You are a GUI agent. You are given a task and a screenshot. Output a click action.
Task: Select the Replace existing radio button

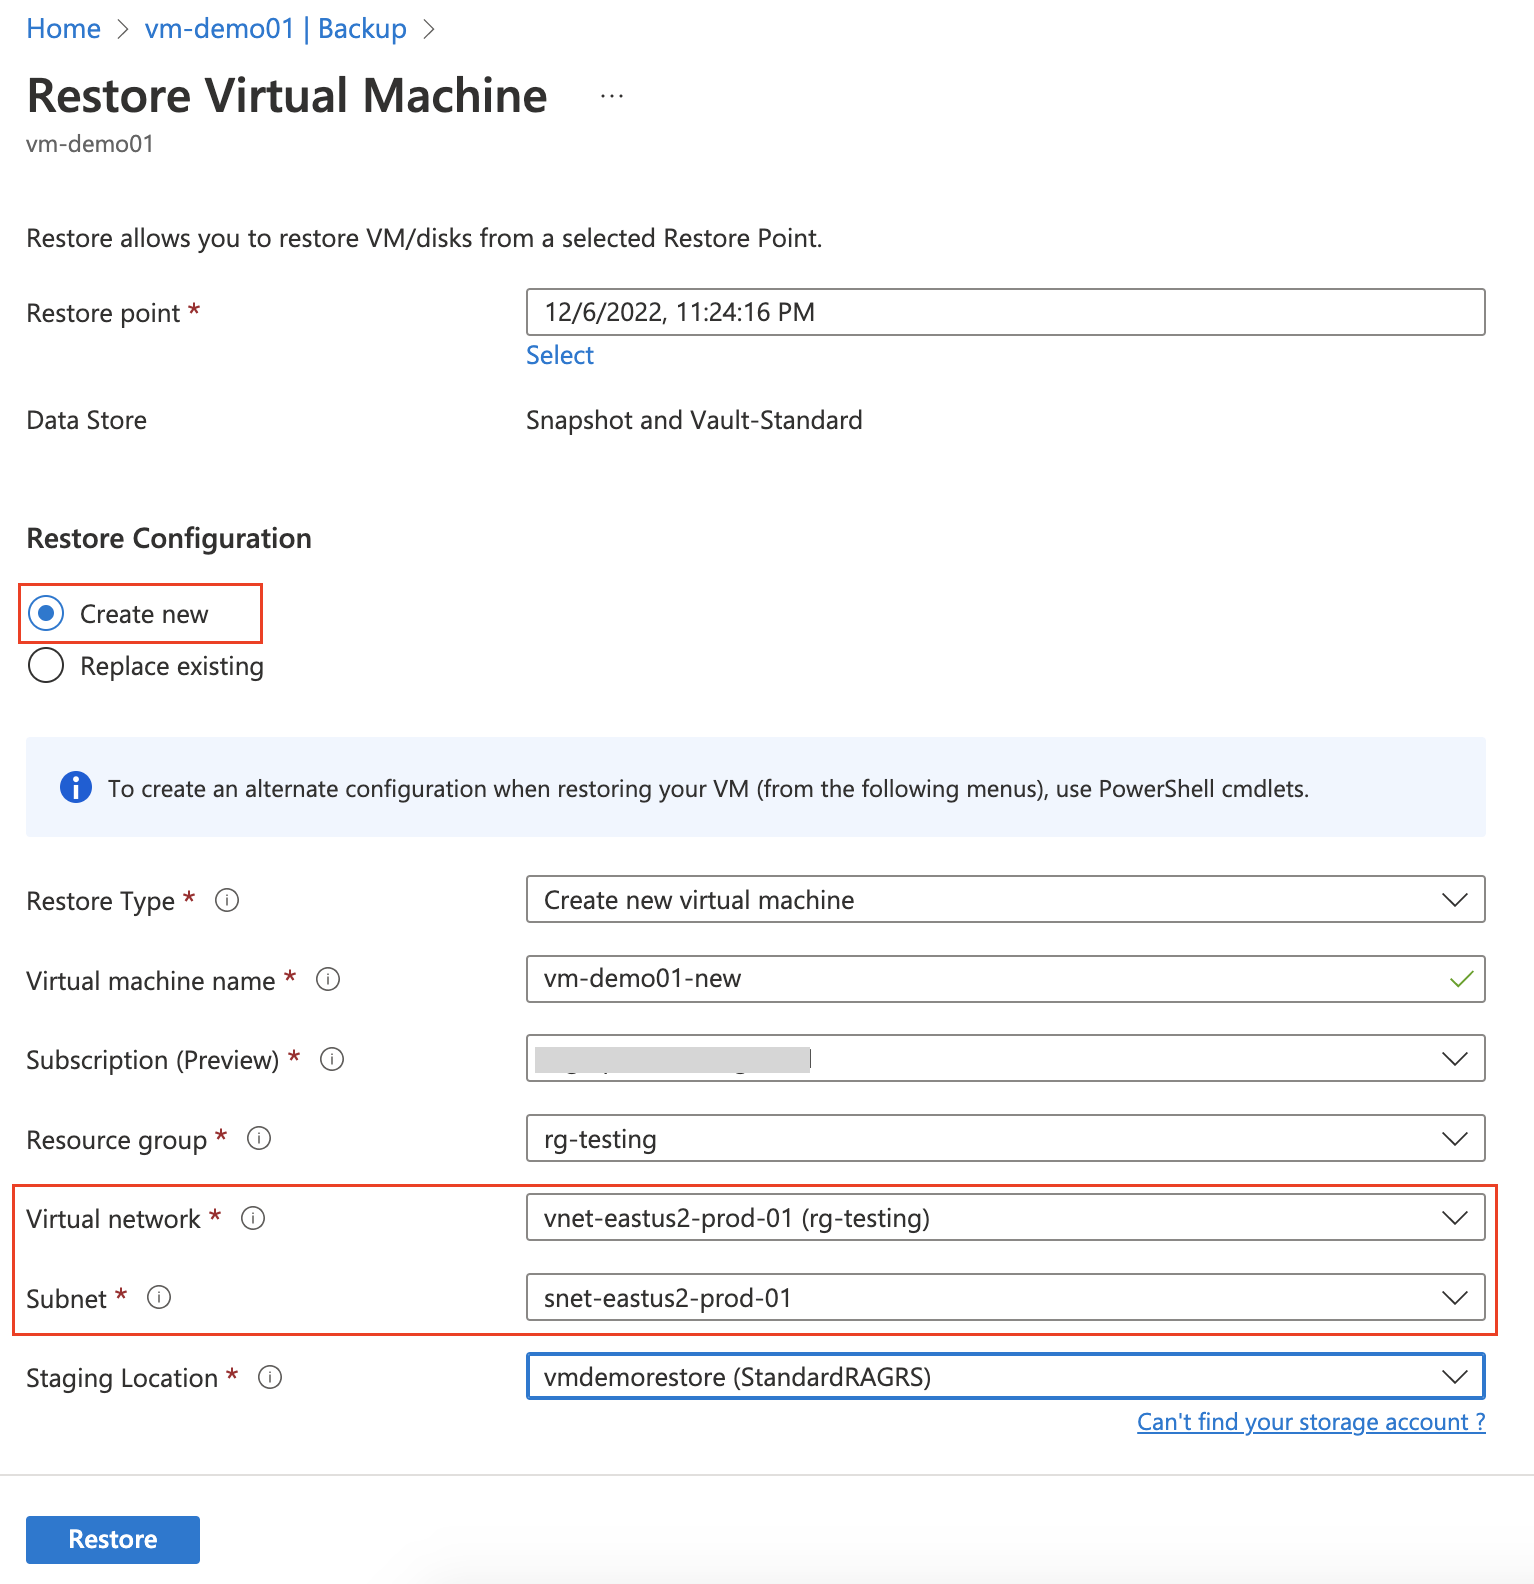[46, 665]
